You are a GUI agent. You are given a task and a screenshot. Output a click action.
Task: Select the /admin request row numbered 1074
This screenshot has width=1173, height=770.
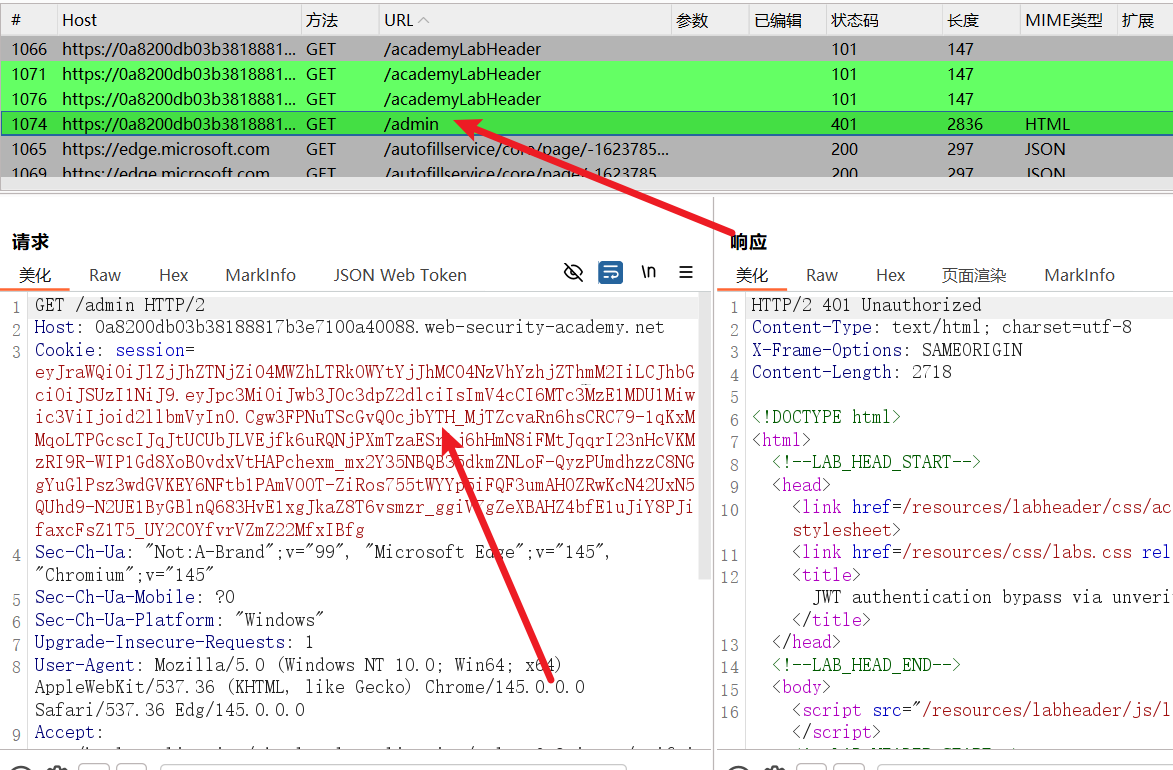[410, 124]
